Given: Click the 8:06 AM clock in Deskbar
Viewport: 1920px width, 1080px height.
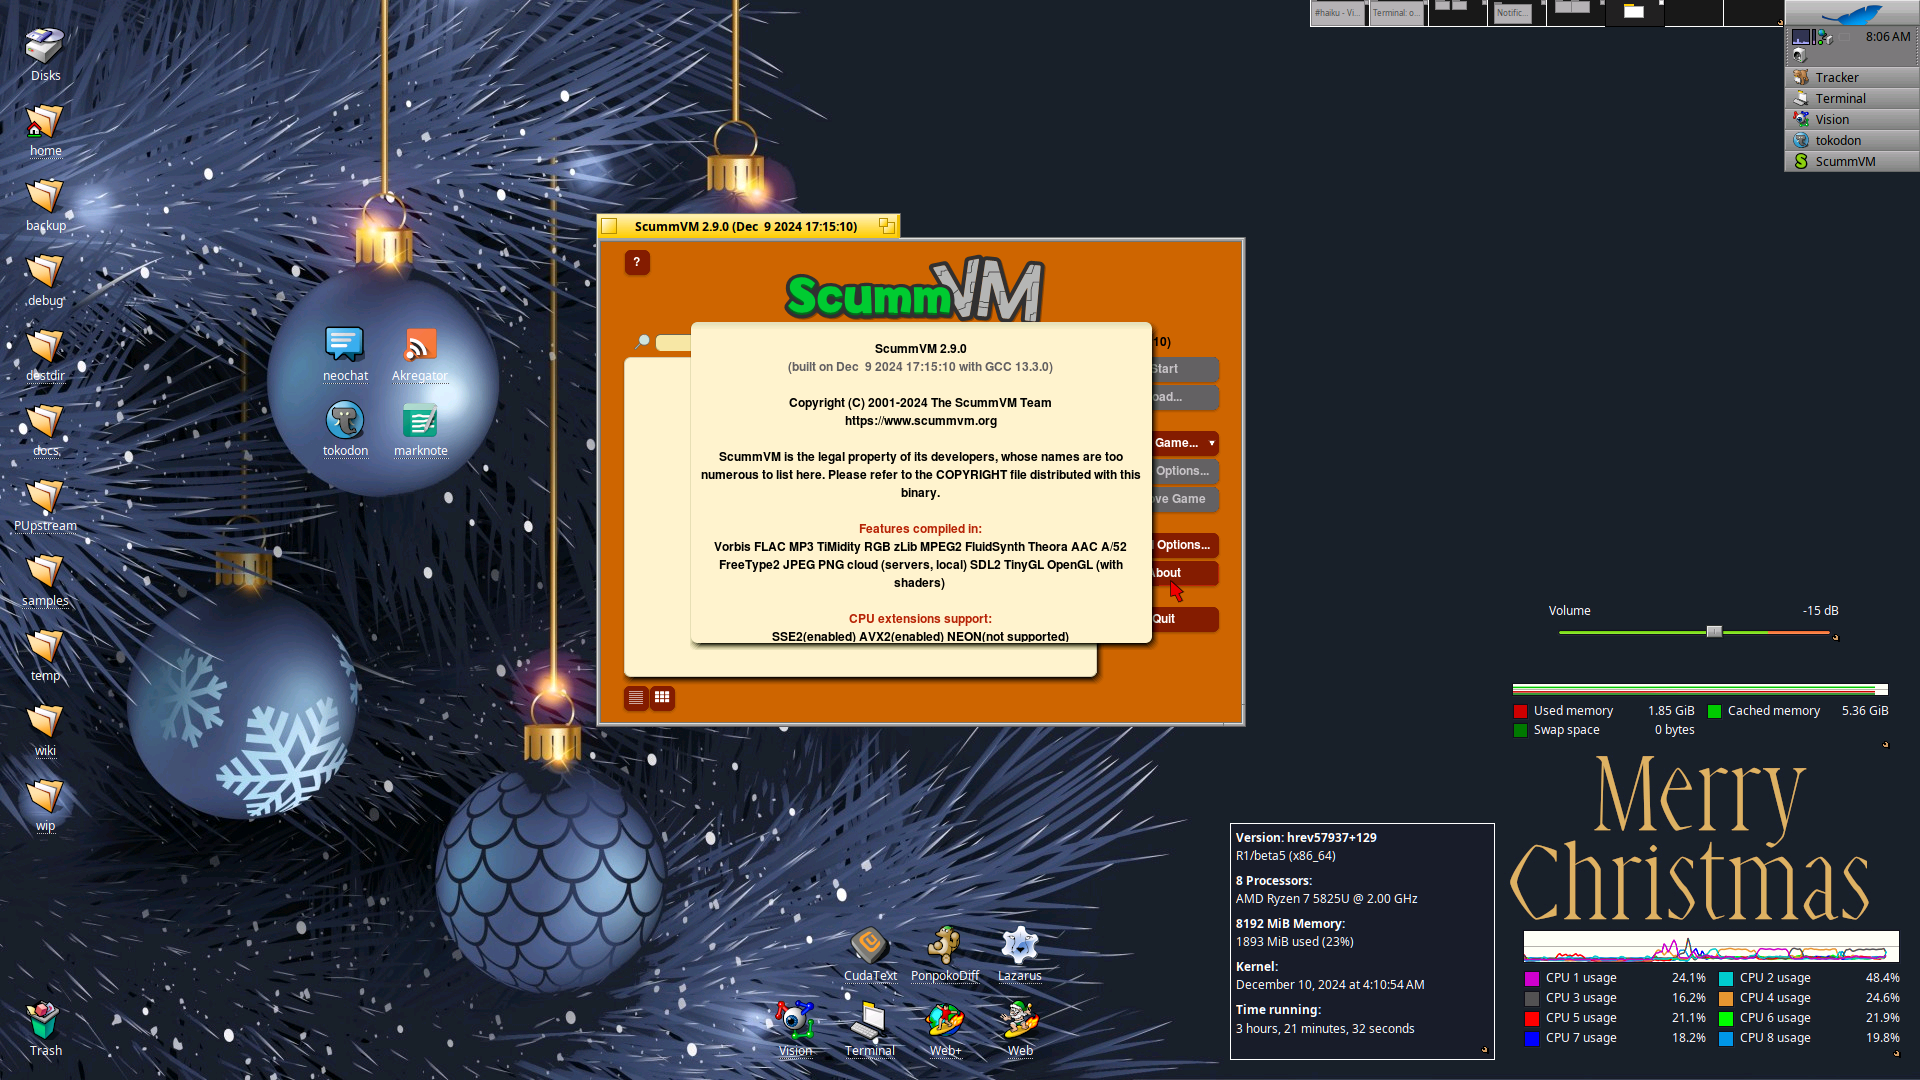Looking at the screenshot, I should (1887, 37).
